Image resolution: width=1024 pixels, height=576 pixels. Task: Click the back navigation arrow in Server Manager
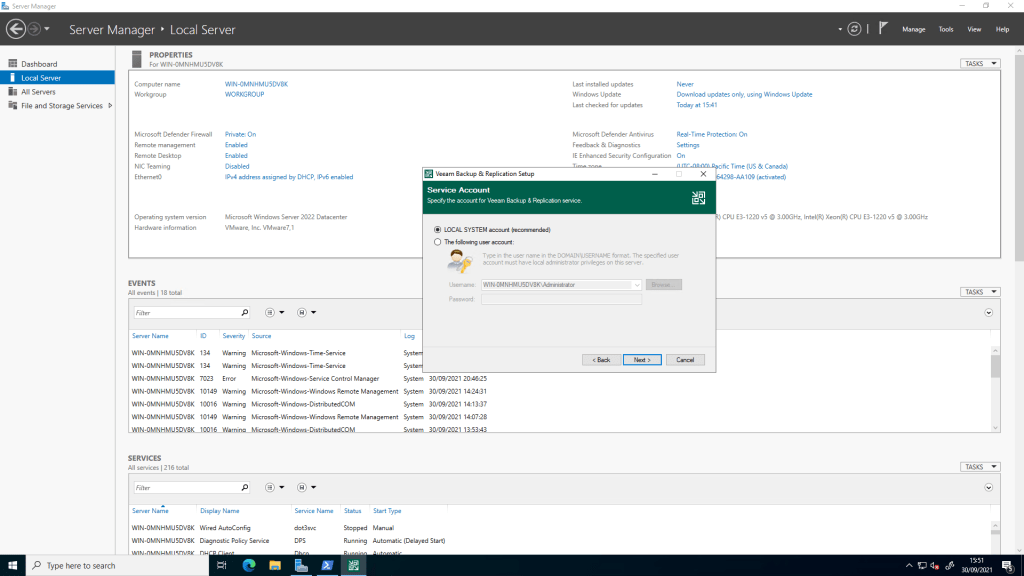[x=16, y=29]
